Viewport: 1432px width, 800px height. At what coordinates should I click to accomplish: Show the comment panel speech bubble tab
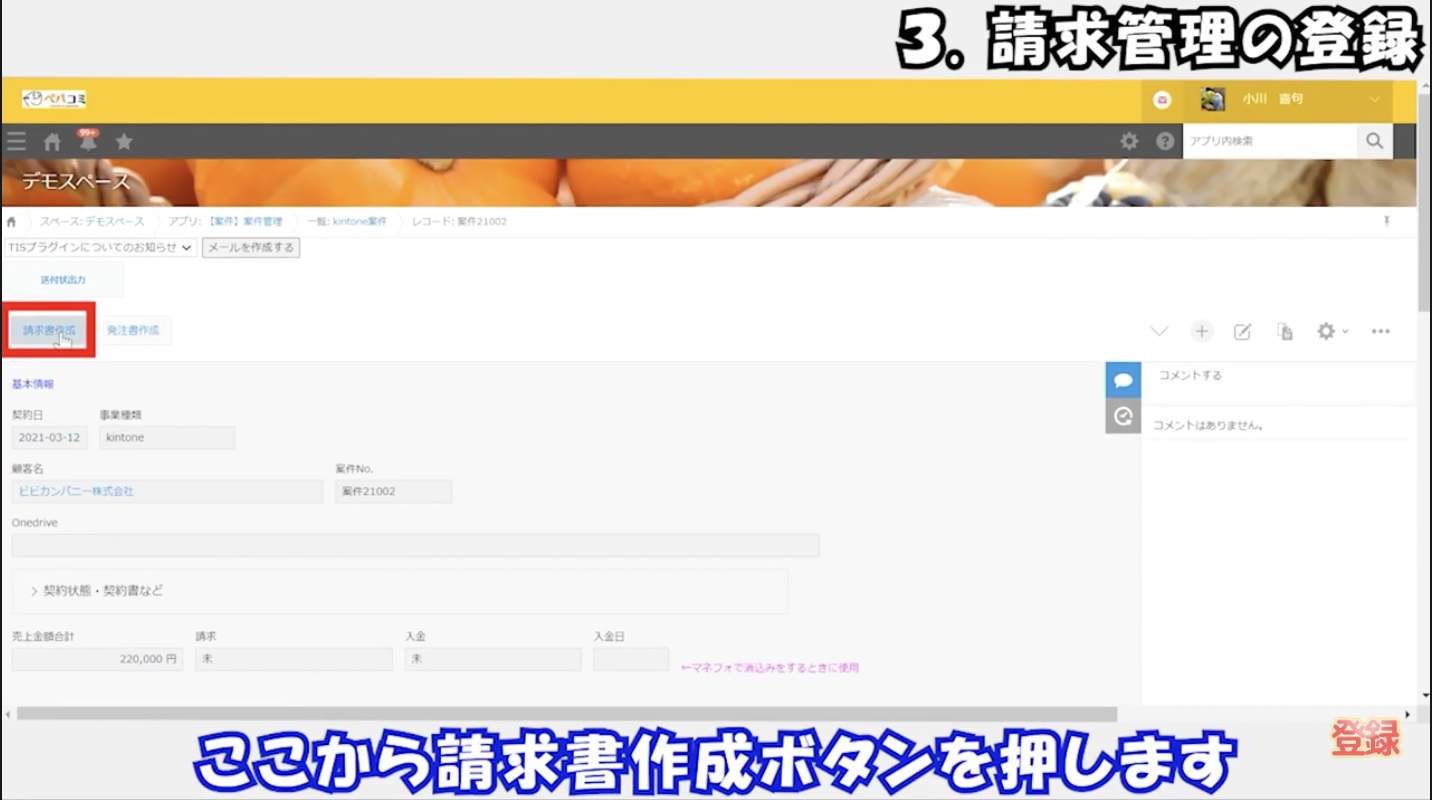(1123, 379)
